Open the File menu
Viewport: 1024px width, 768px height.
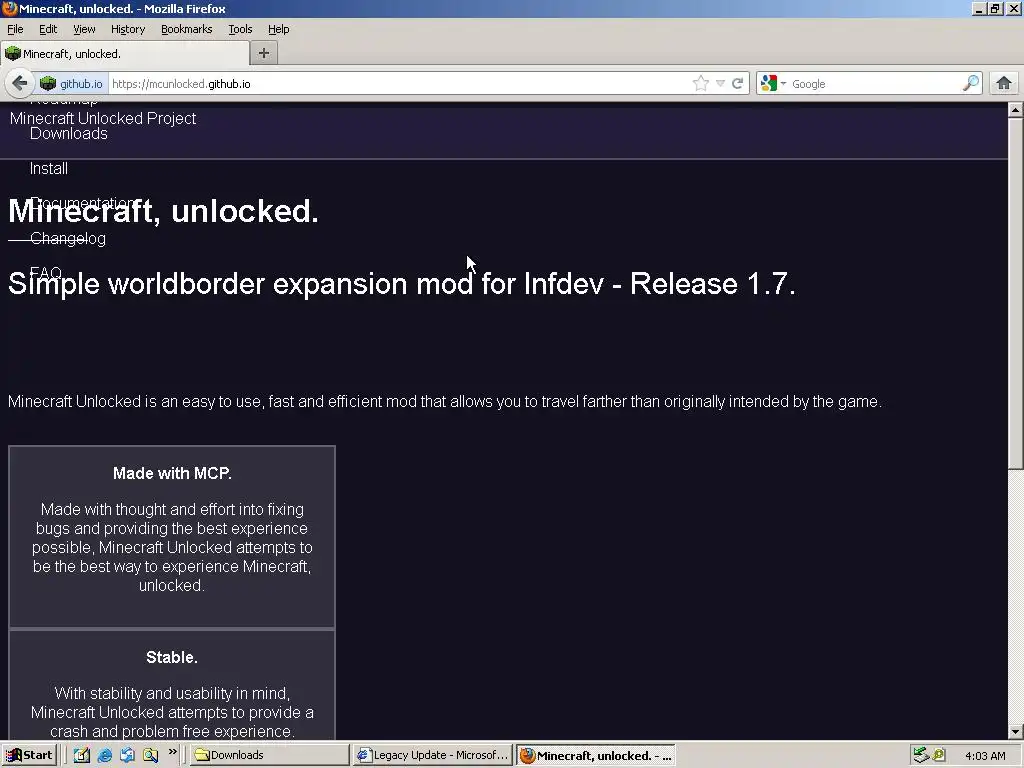[15, 29]
